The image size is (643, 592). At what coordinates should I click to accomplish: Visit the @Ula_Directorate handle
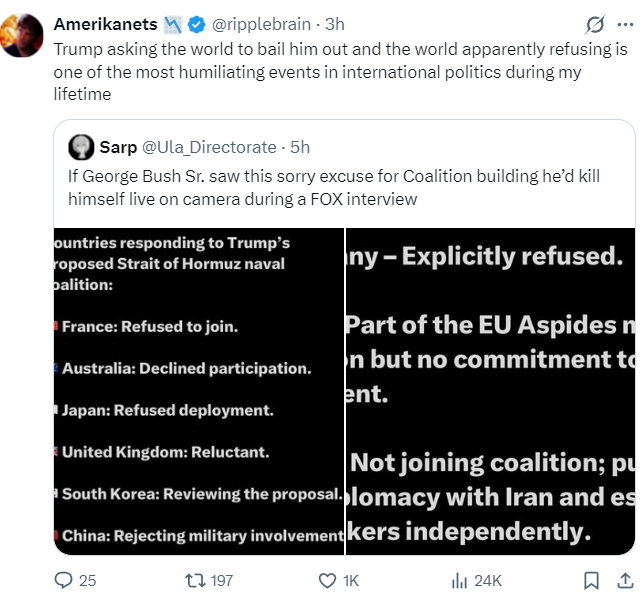208,147
